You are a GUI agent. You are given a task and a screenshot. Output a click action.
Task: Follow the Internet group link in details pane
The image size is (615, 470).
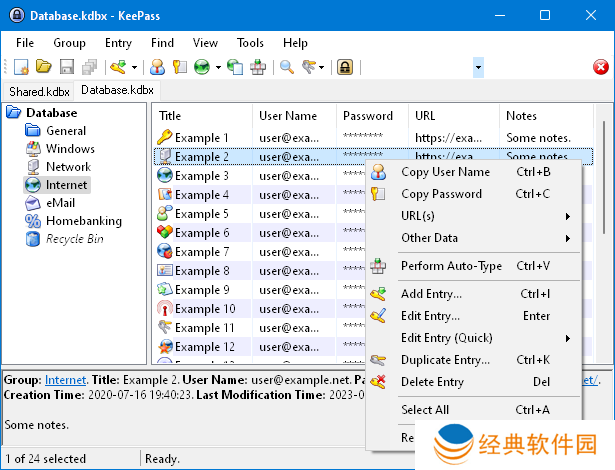65,380
